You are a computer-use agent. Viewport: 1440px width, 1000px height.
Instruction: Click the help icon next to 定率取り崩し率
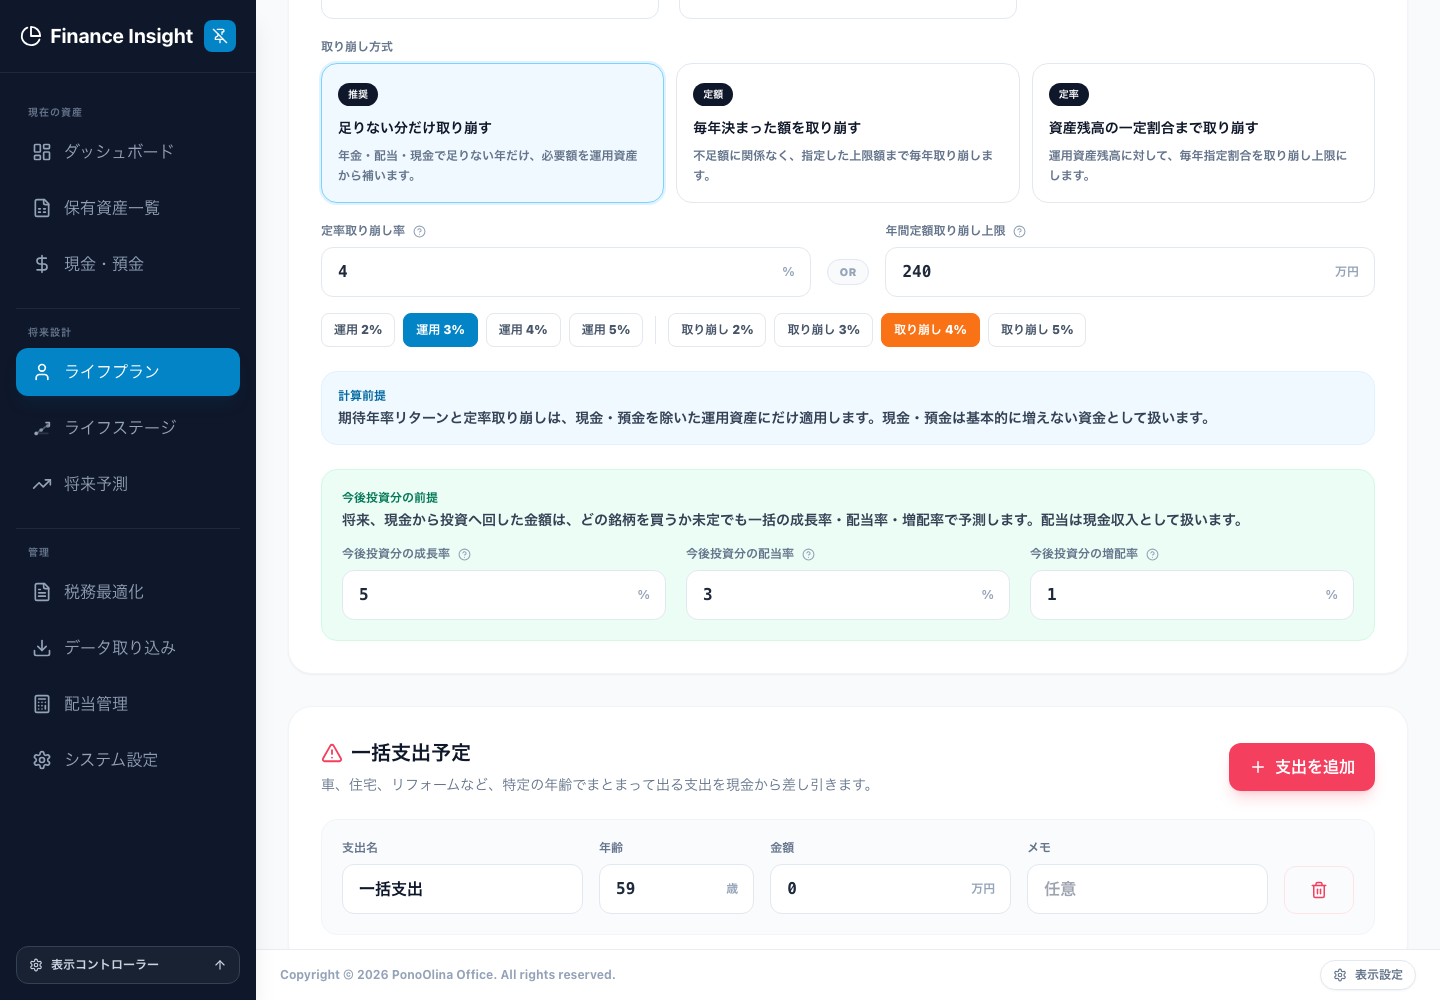[420, 231]
